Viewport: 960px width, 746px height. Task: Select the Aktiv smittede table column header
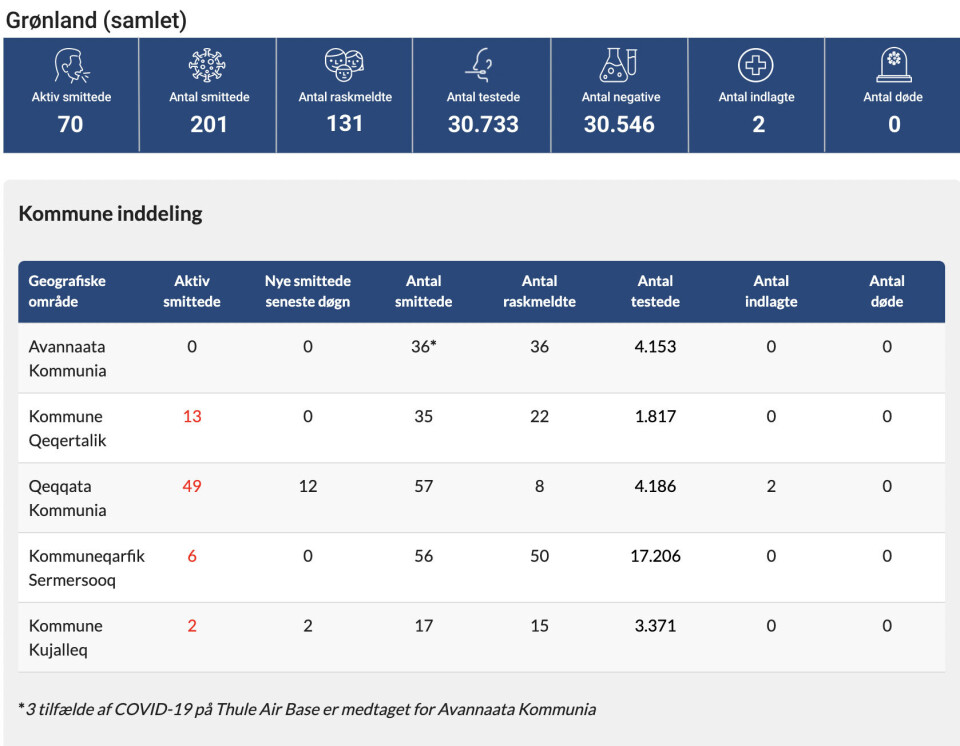192,291
